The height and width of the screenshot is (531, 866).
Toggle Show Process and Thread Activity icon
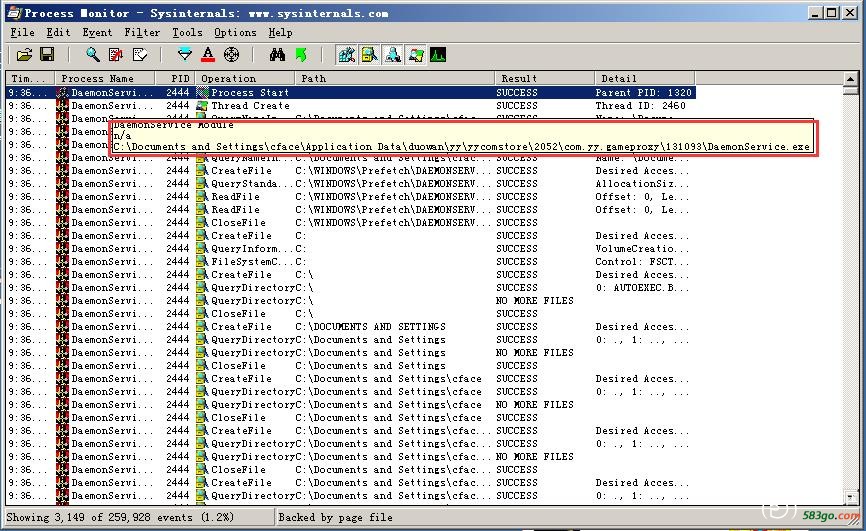tap(416, 55)
